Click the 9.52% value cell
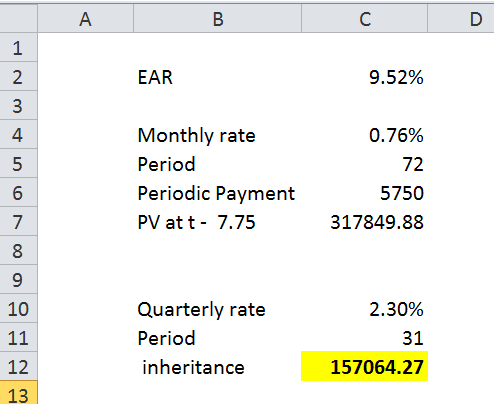Viewport: 494px width, 404px height. tap(365, 77)
